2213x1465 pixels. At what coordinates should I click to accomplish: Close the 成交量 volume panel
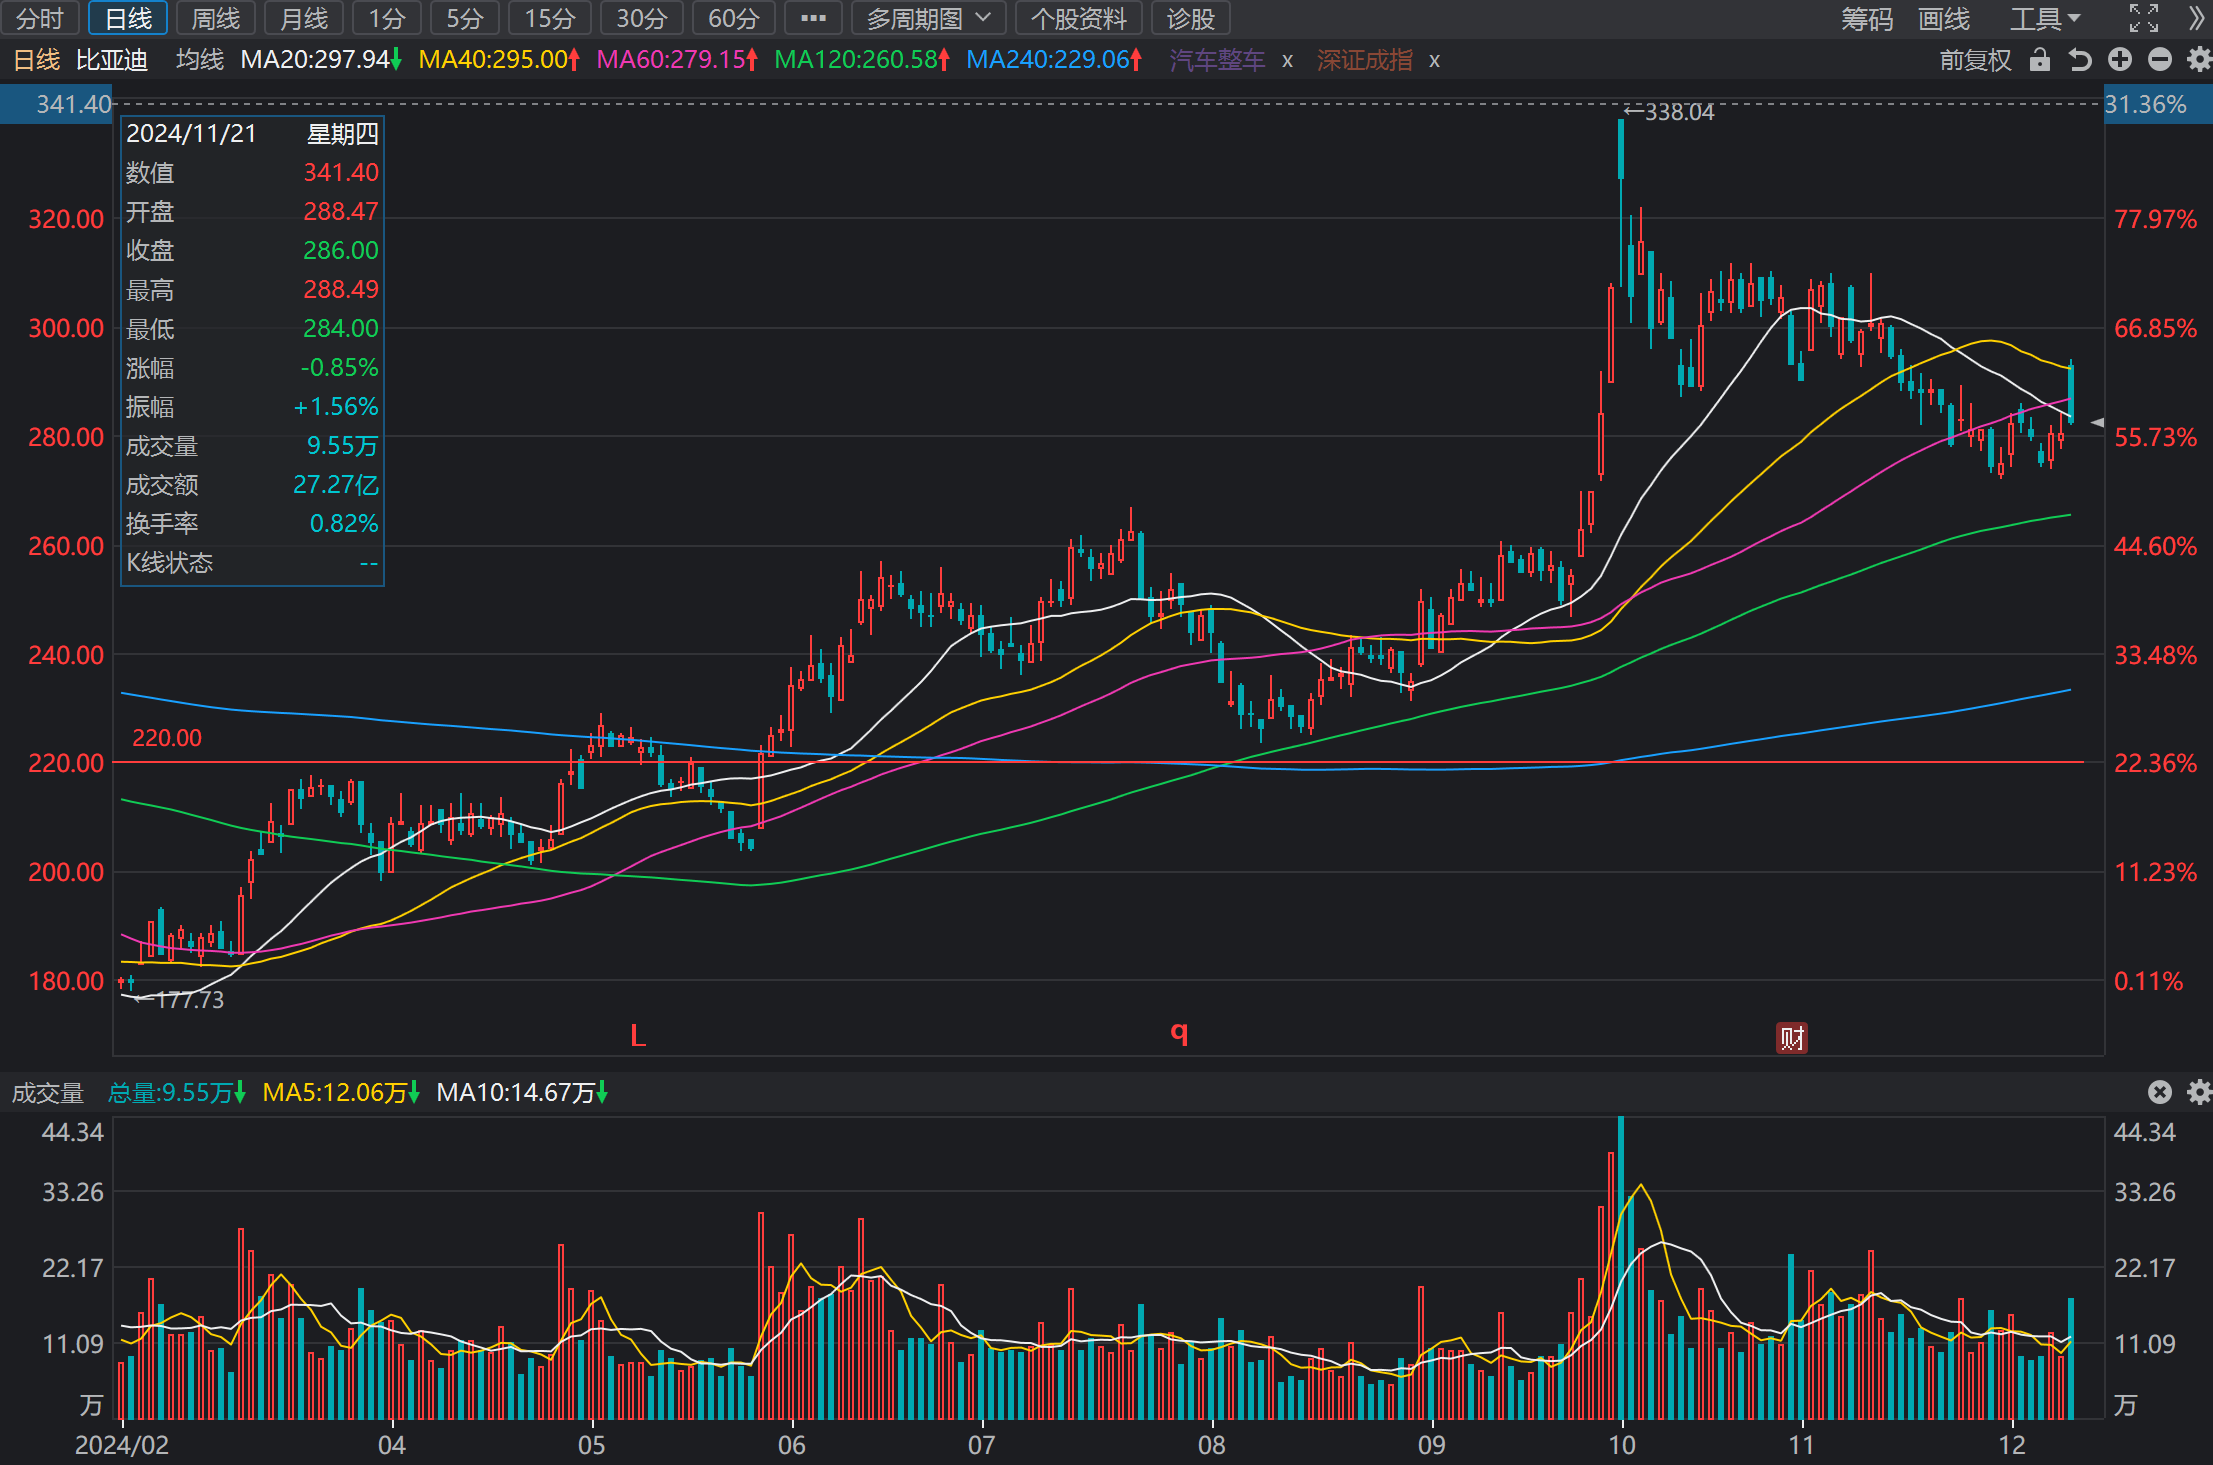click(x=2160, y=1092)
